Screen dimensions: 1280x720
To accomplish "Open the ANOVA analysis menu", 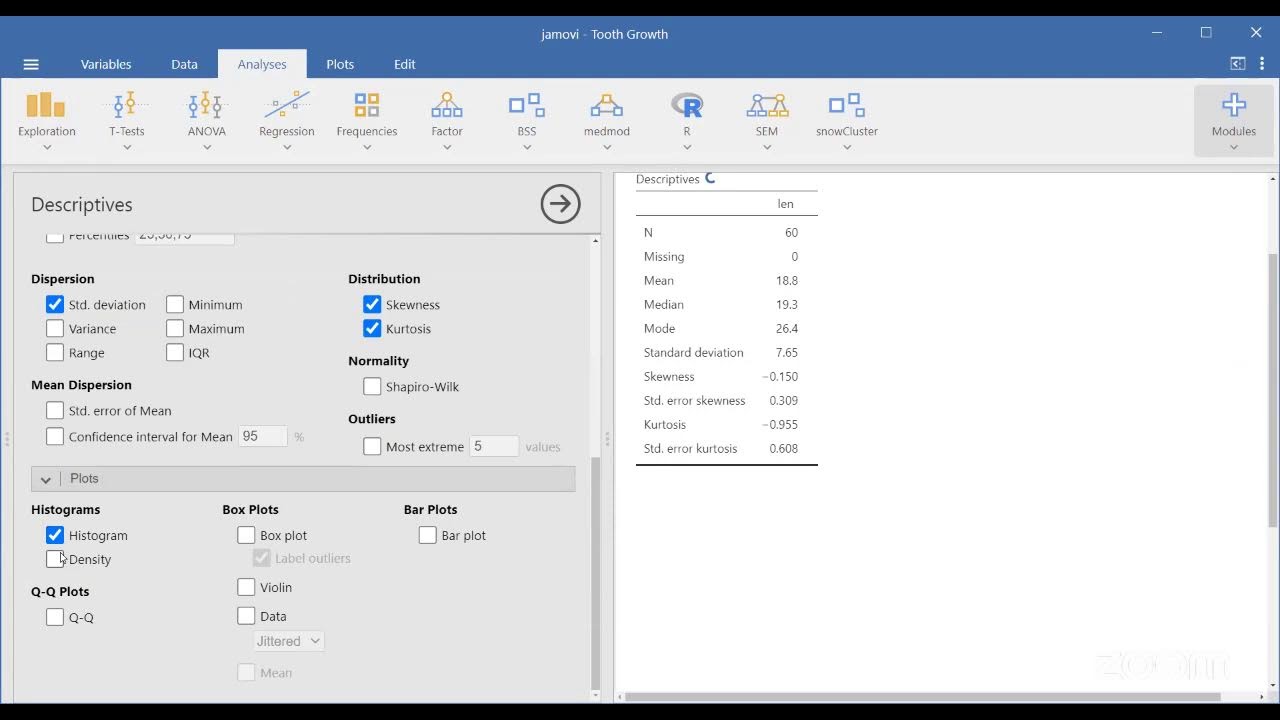I will (x=207, y=120).
